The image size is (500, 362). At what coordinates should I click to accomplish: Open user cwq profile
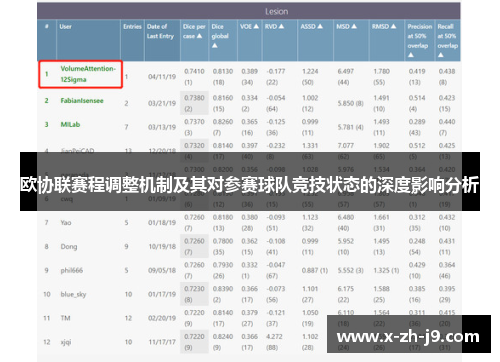[66, 199]
